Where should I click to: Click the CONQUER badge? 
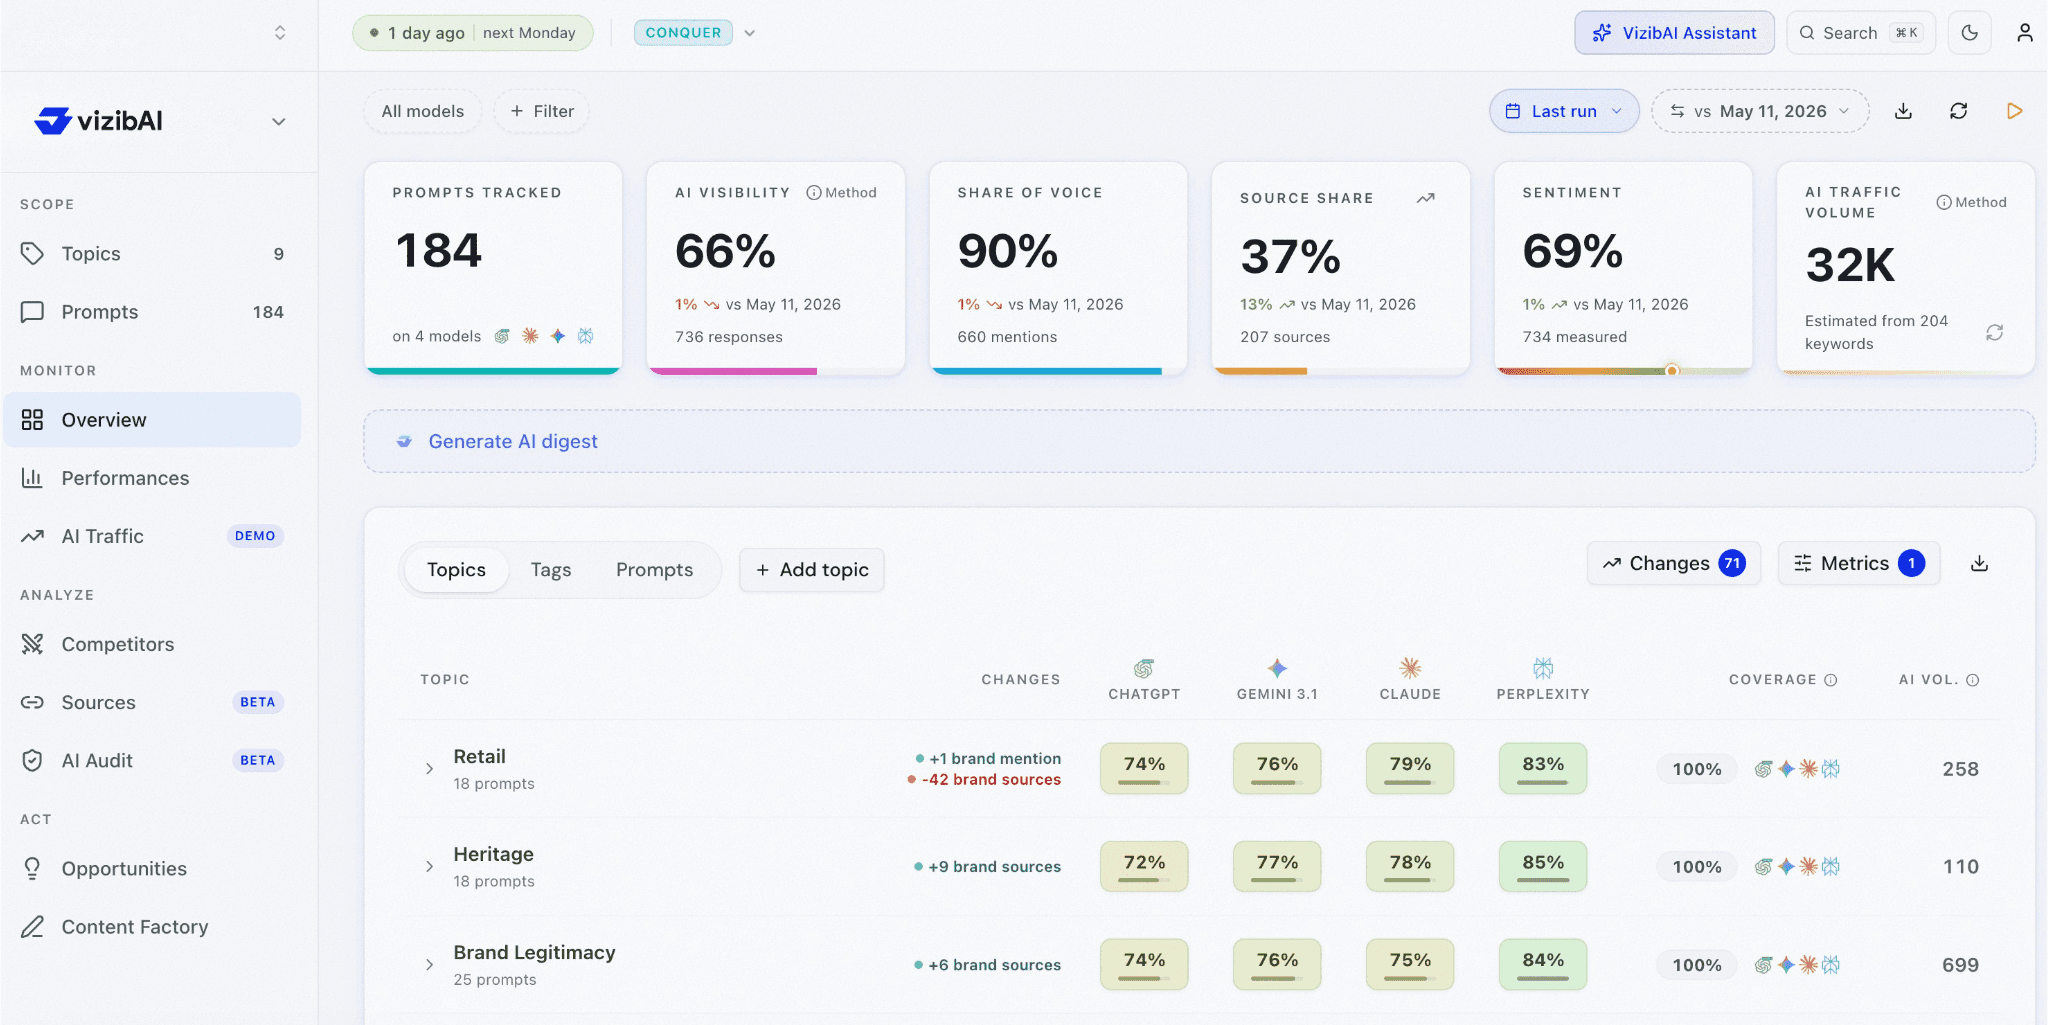tap(683, 33)
